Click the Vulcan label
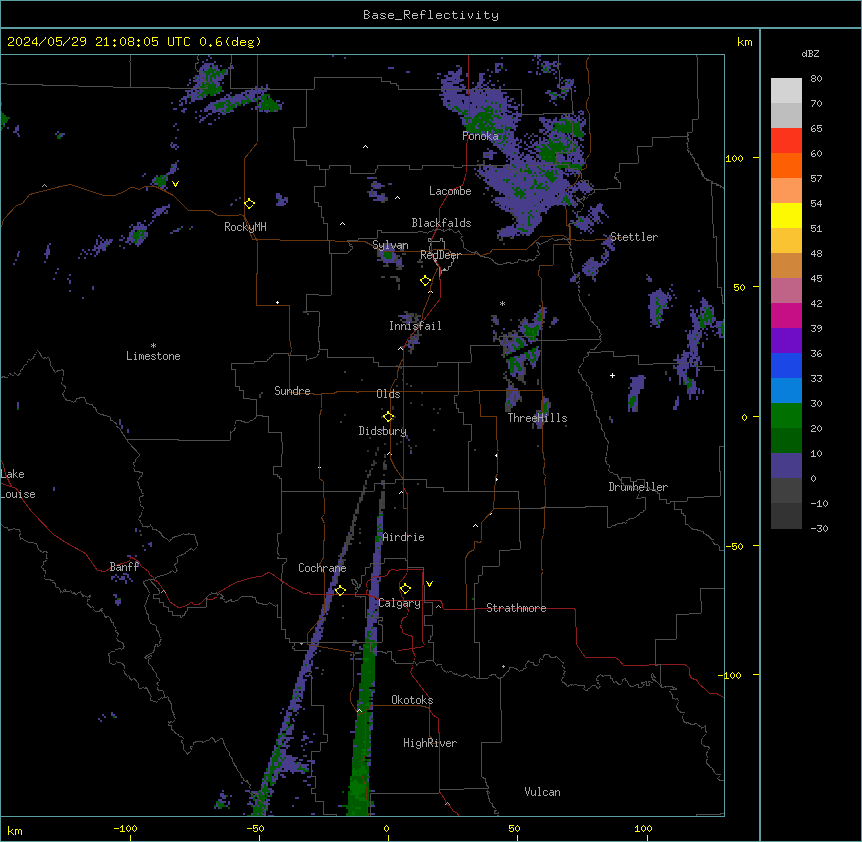The width and height of the screenshot is (862, 842). pos(542,792)
